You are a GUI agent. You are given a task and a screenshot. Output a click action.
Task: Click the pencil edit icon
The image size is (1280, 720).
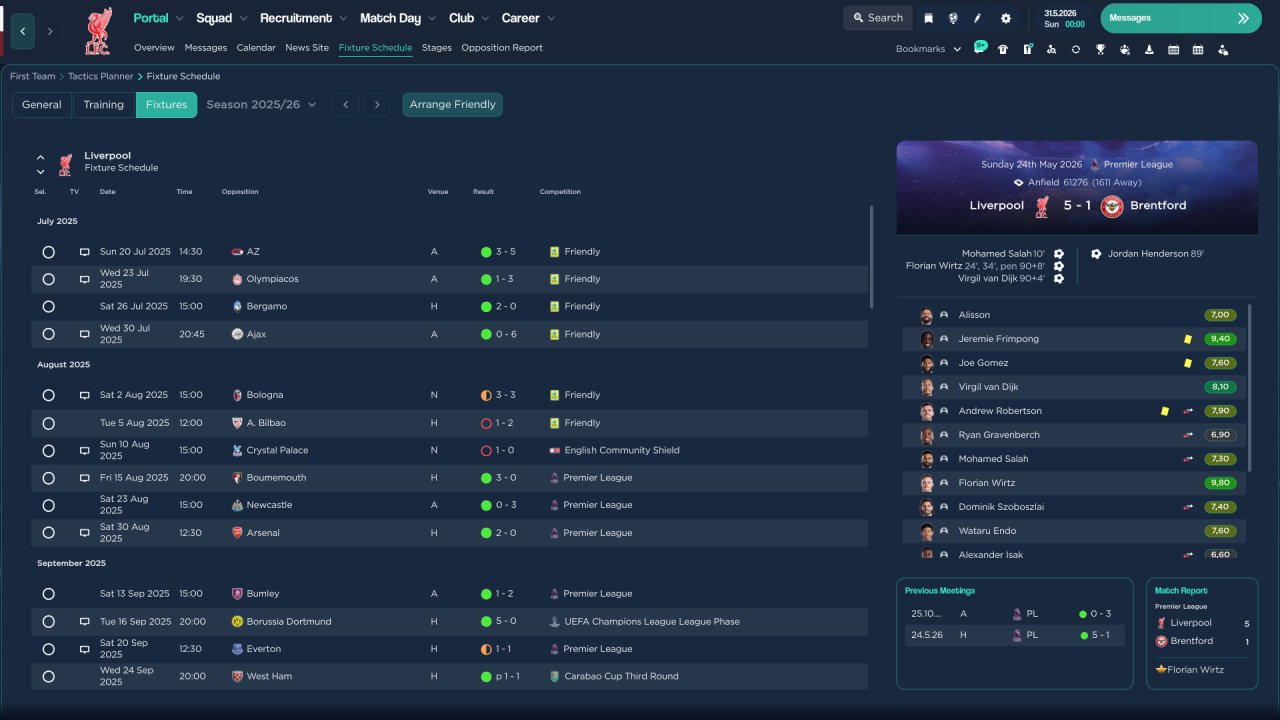click(x=978, y=18)
